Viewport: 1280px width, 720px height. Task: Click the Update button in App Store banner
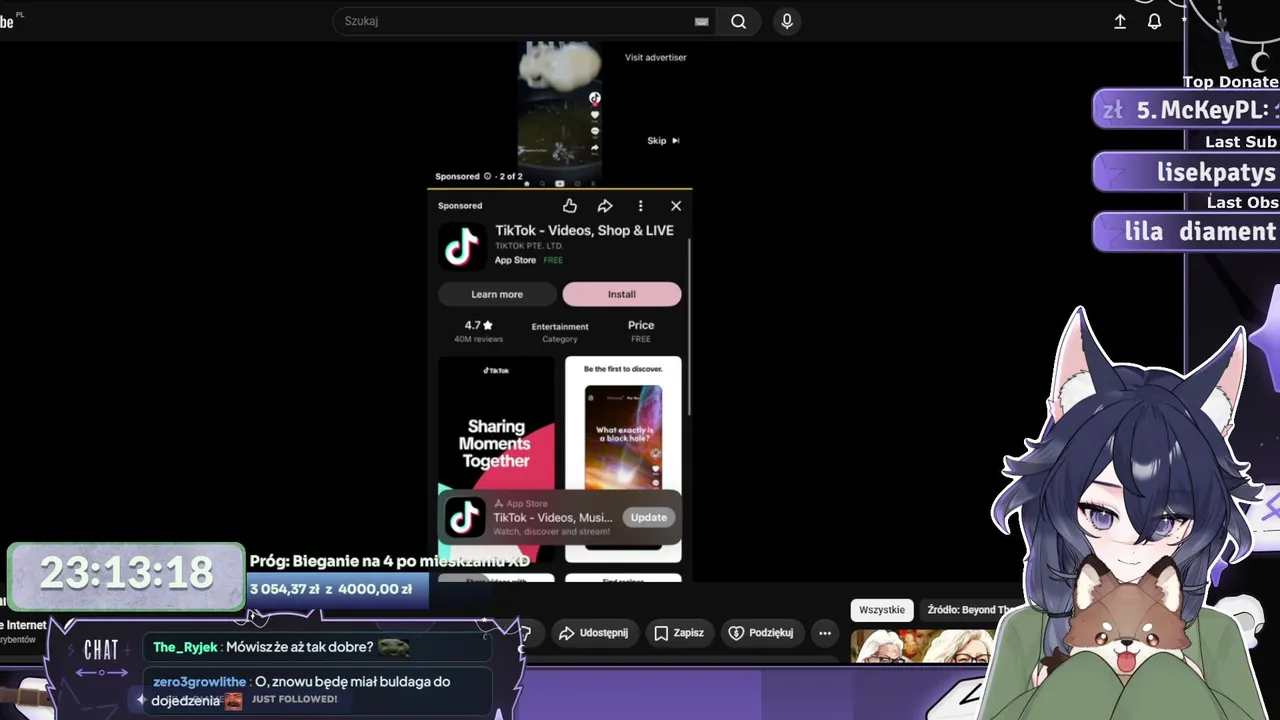648,517
